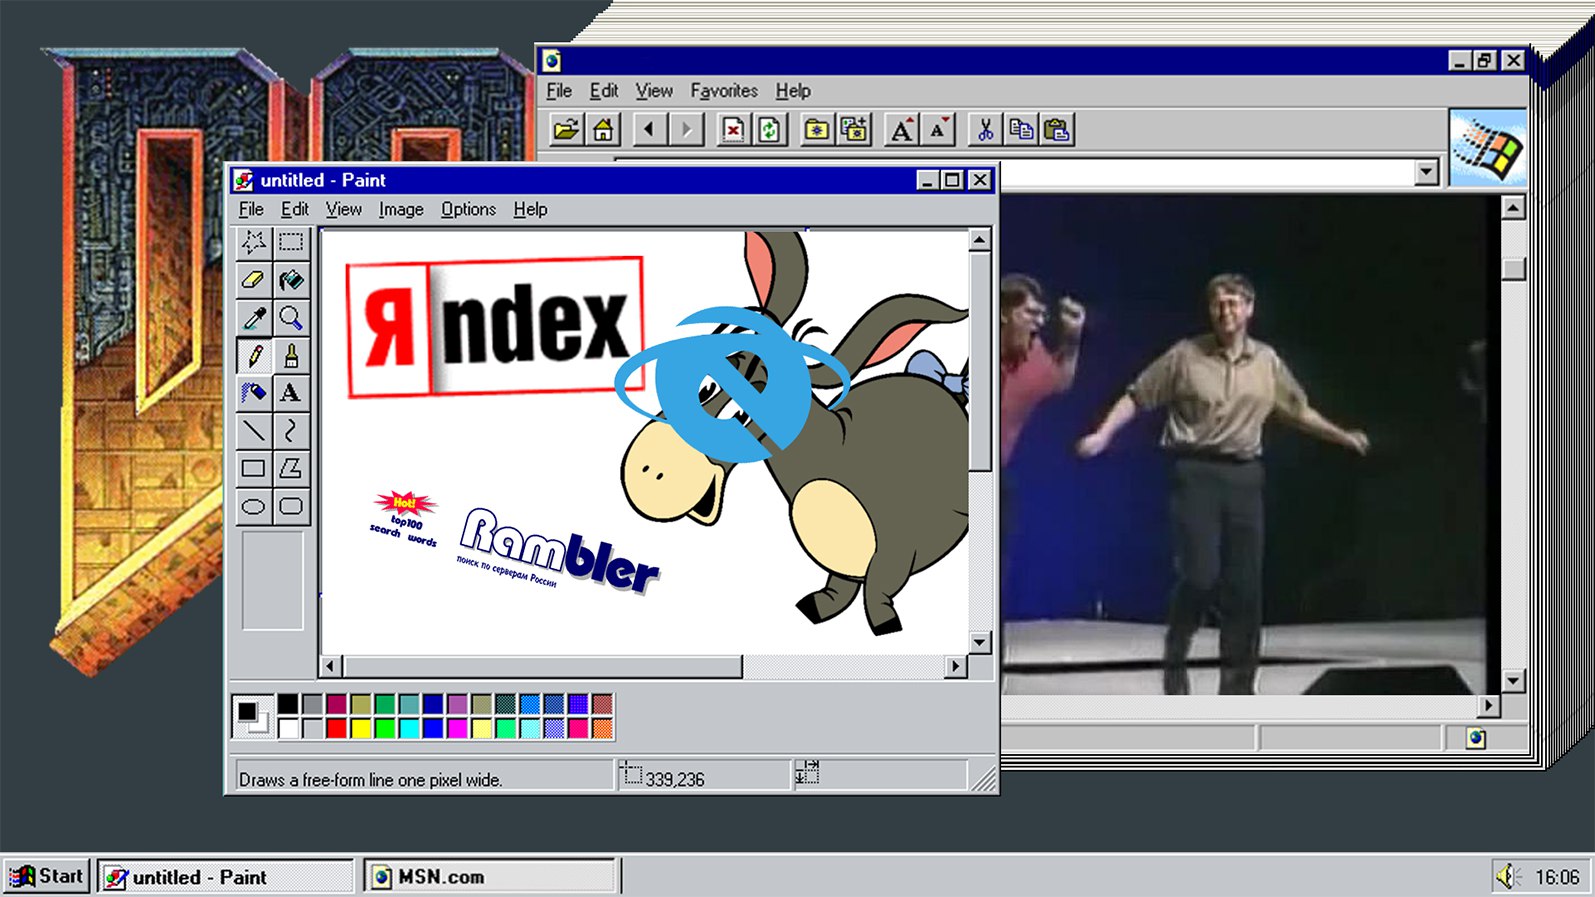Screen dimensions: 1595x897
Task: Click the volume speaker tray icon
Action: pos(1508,877)
